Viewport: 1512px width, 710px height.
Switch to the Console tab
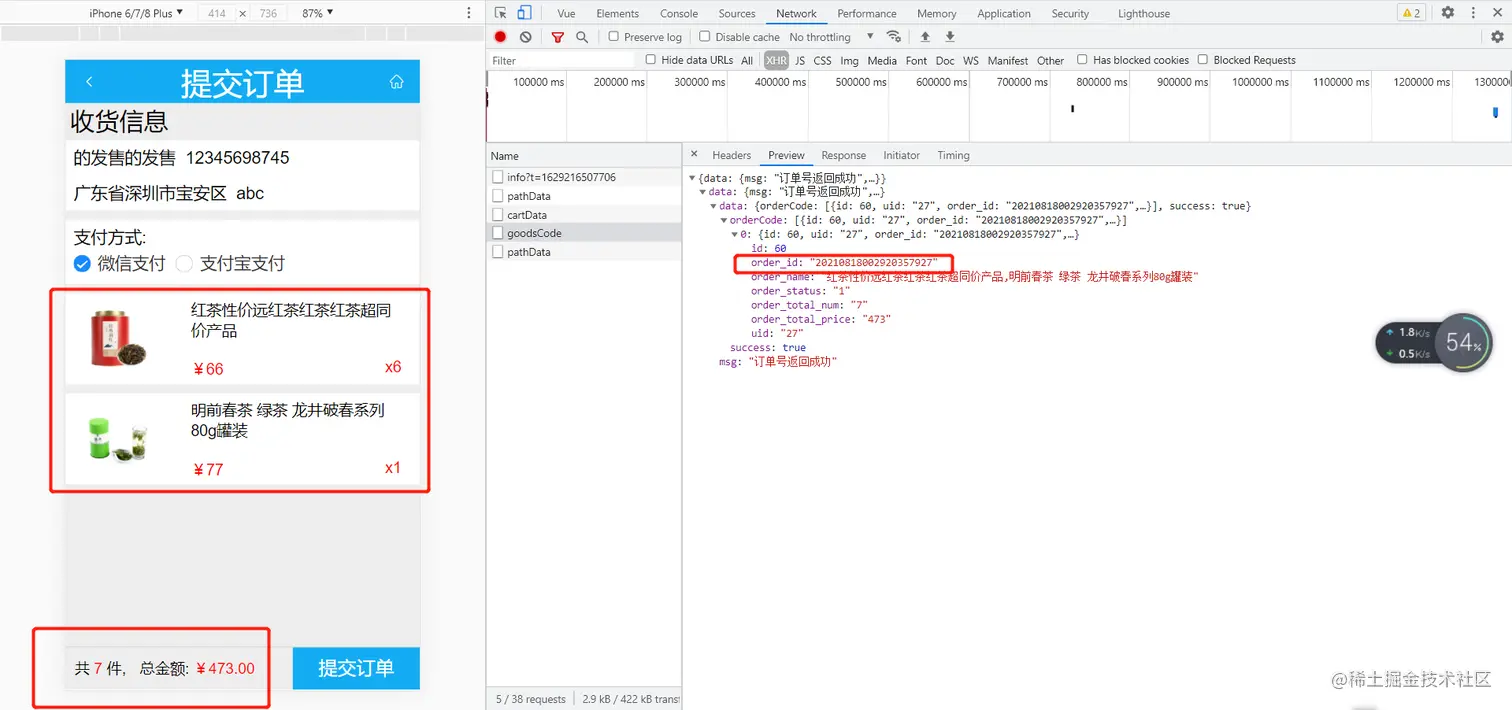[679, 13]
